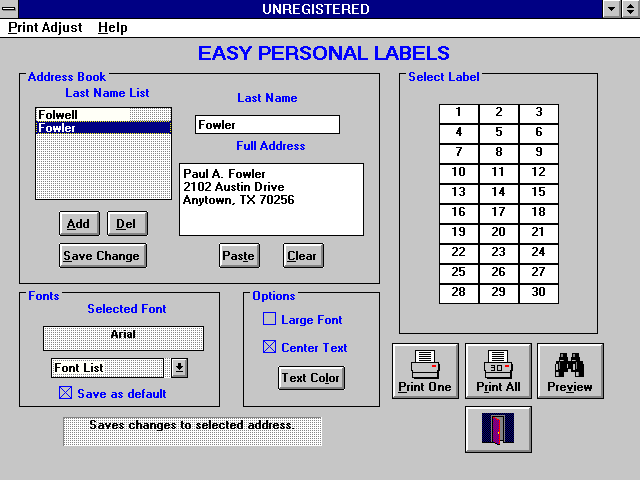Open the Help menu
The width and height of the screenshot is (640, 480).
pyautogui.click(x=112, y=28)
